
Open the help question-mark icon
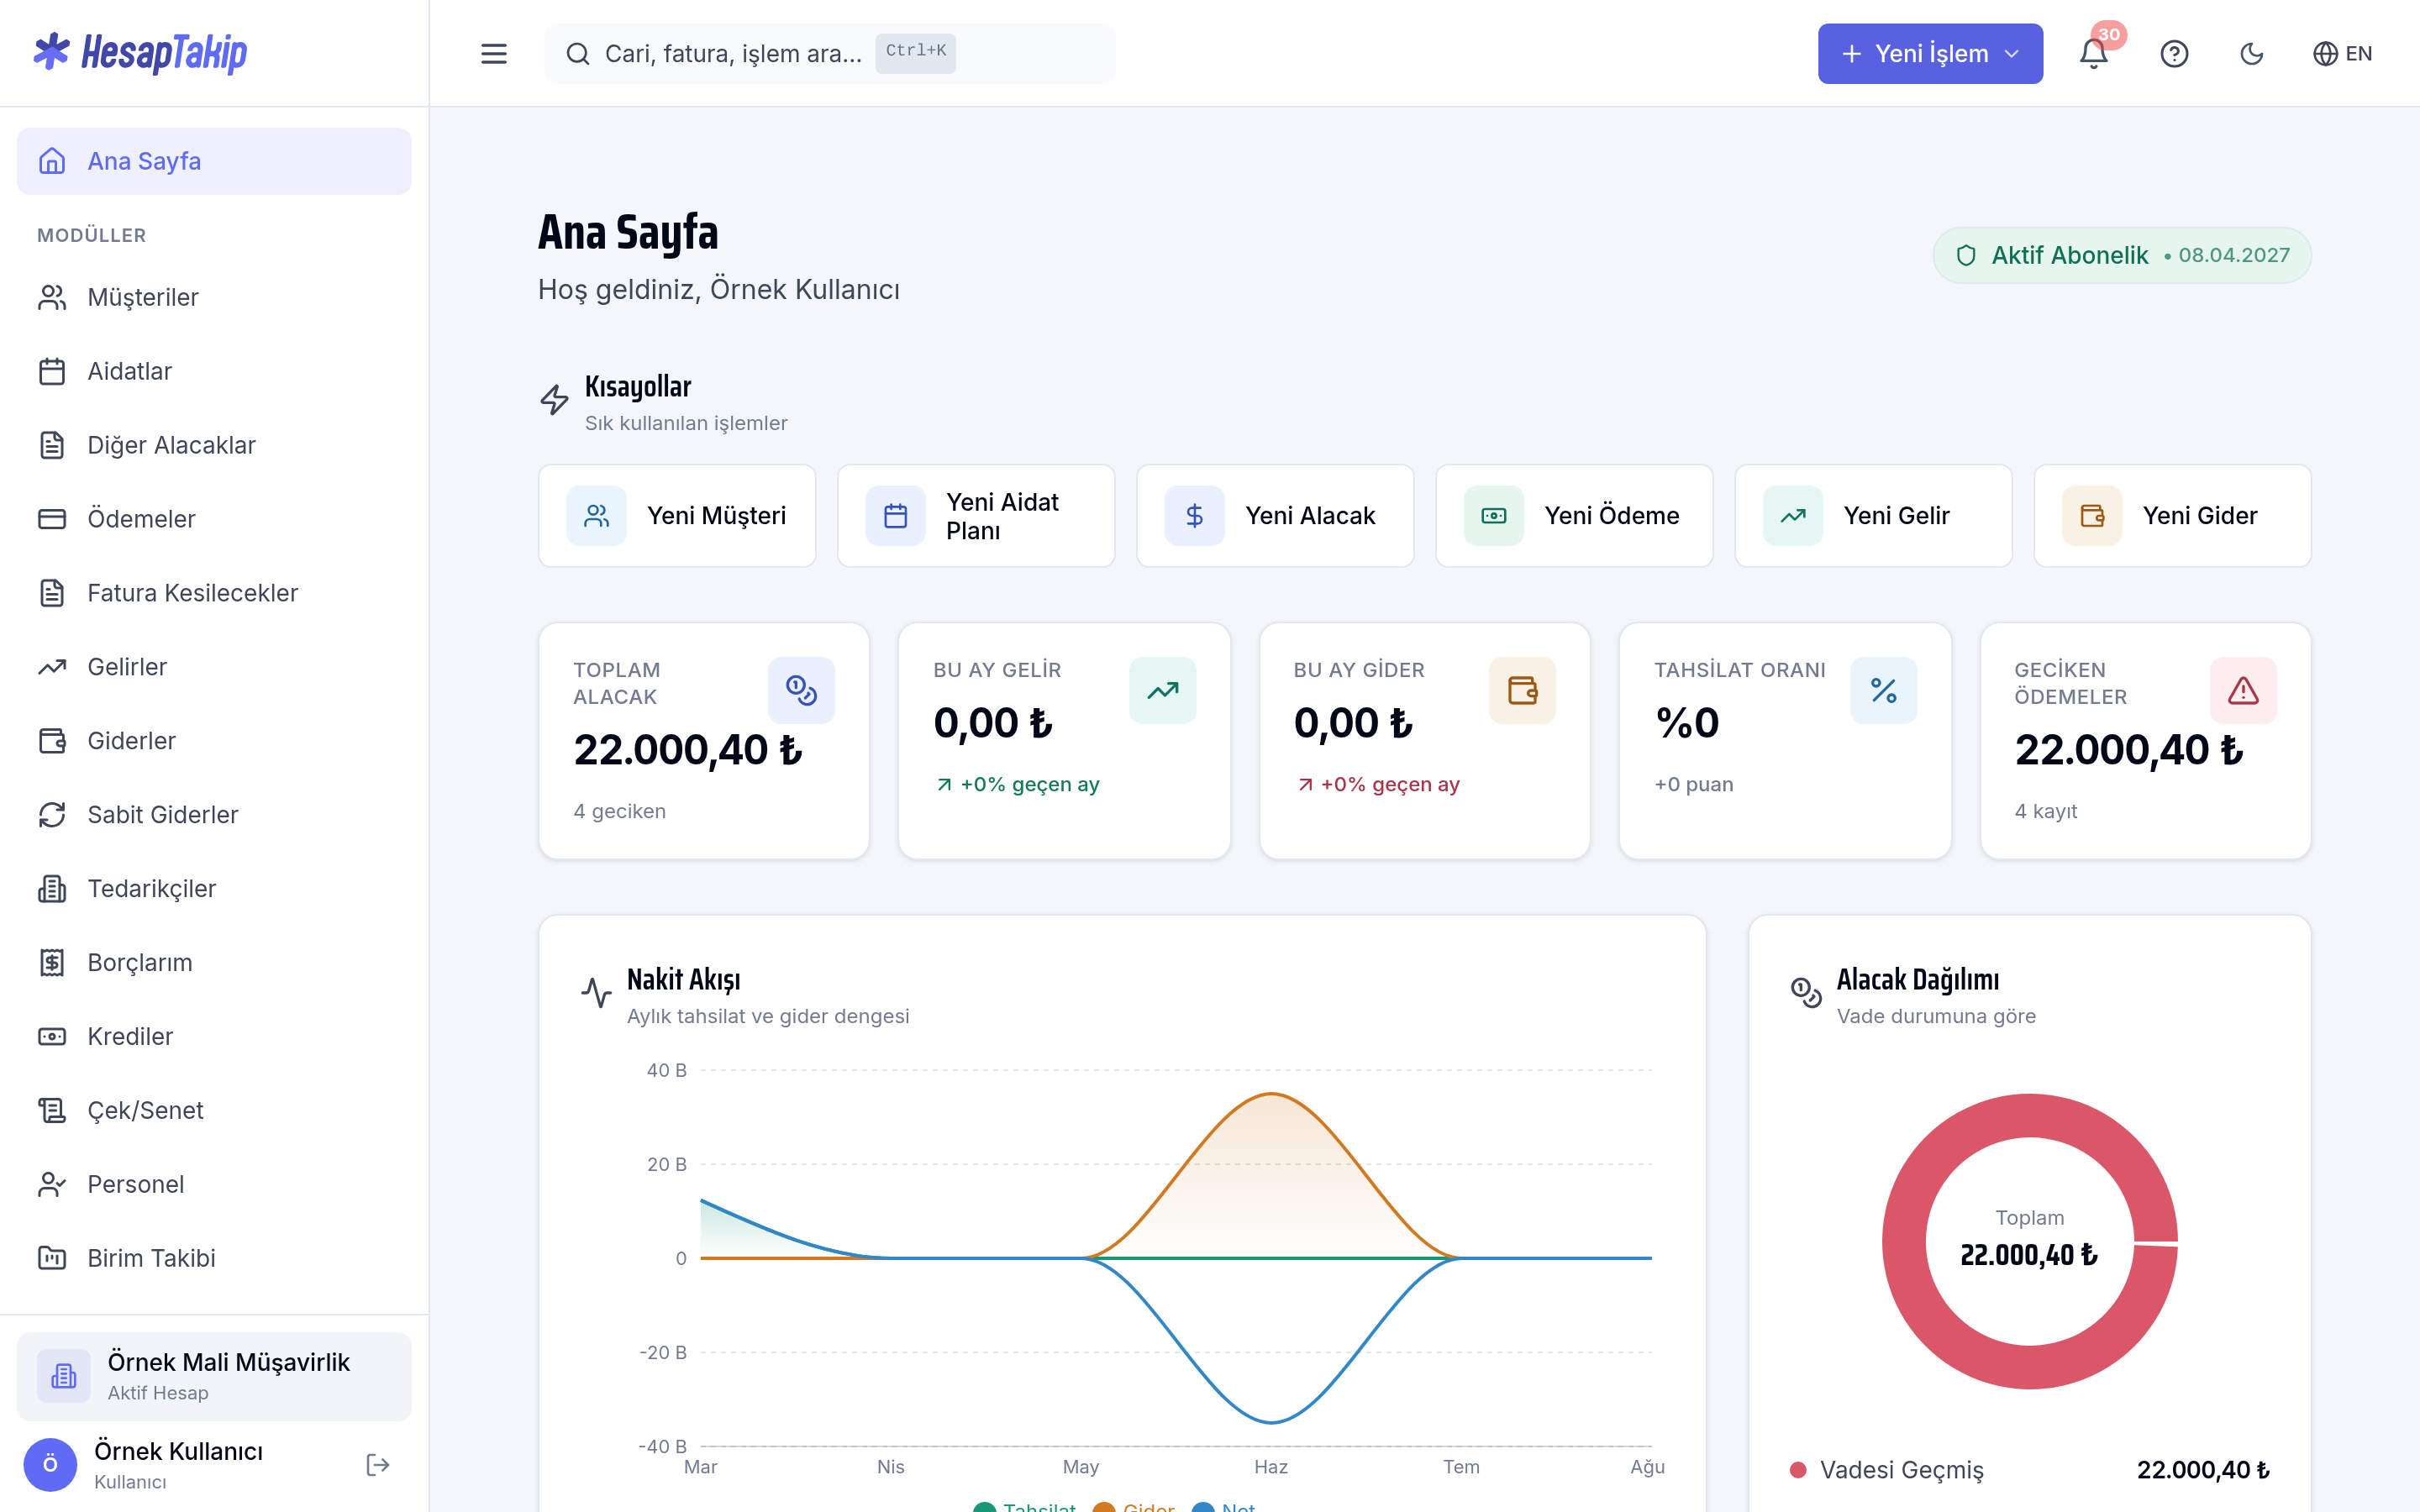pyautogui.click(x=2174, y=54)
